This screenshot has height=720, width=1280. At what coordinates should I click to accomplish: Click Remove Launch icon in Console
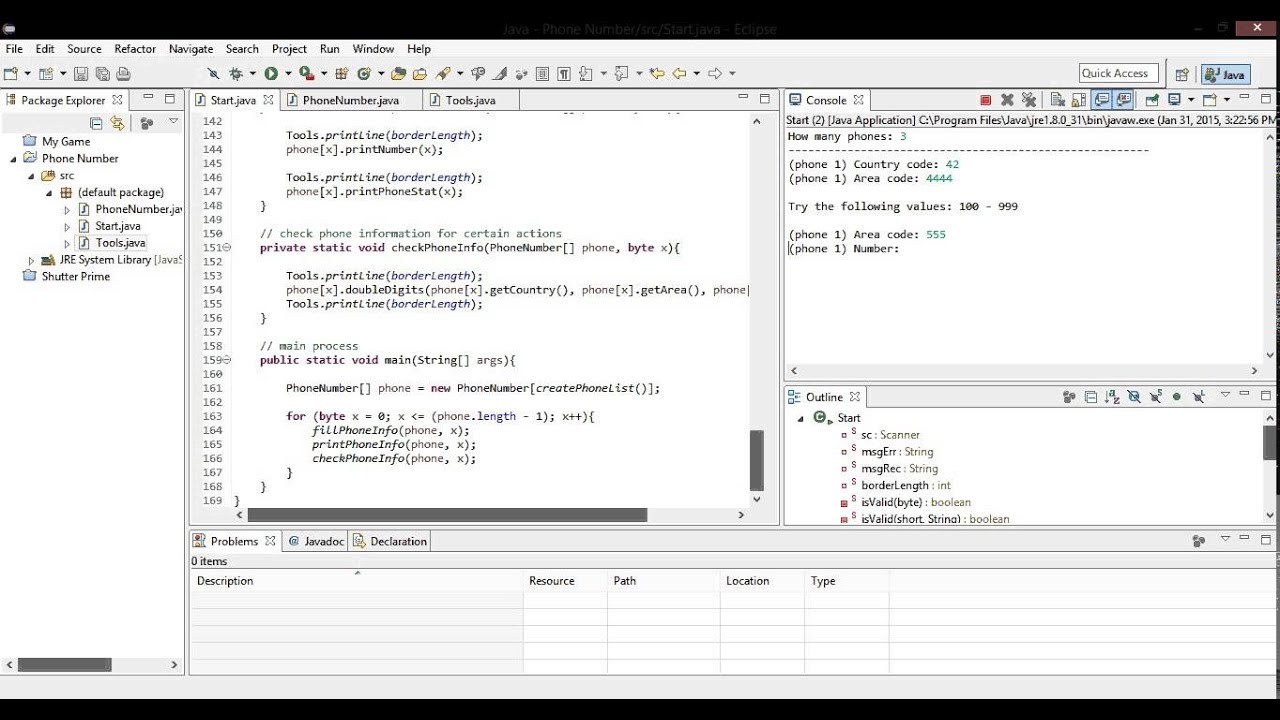tap(1007, 100)
